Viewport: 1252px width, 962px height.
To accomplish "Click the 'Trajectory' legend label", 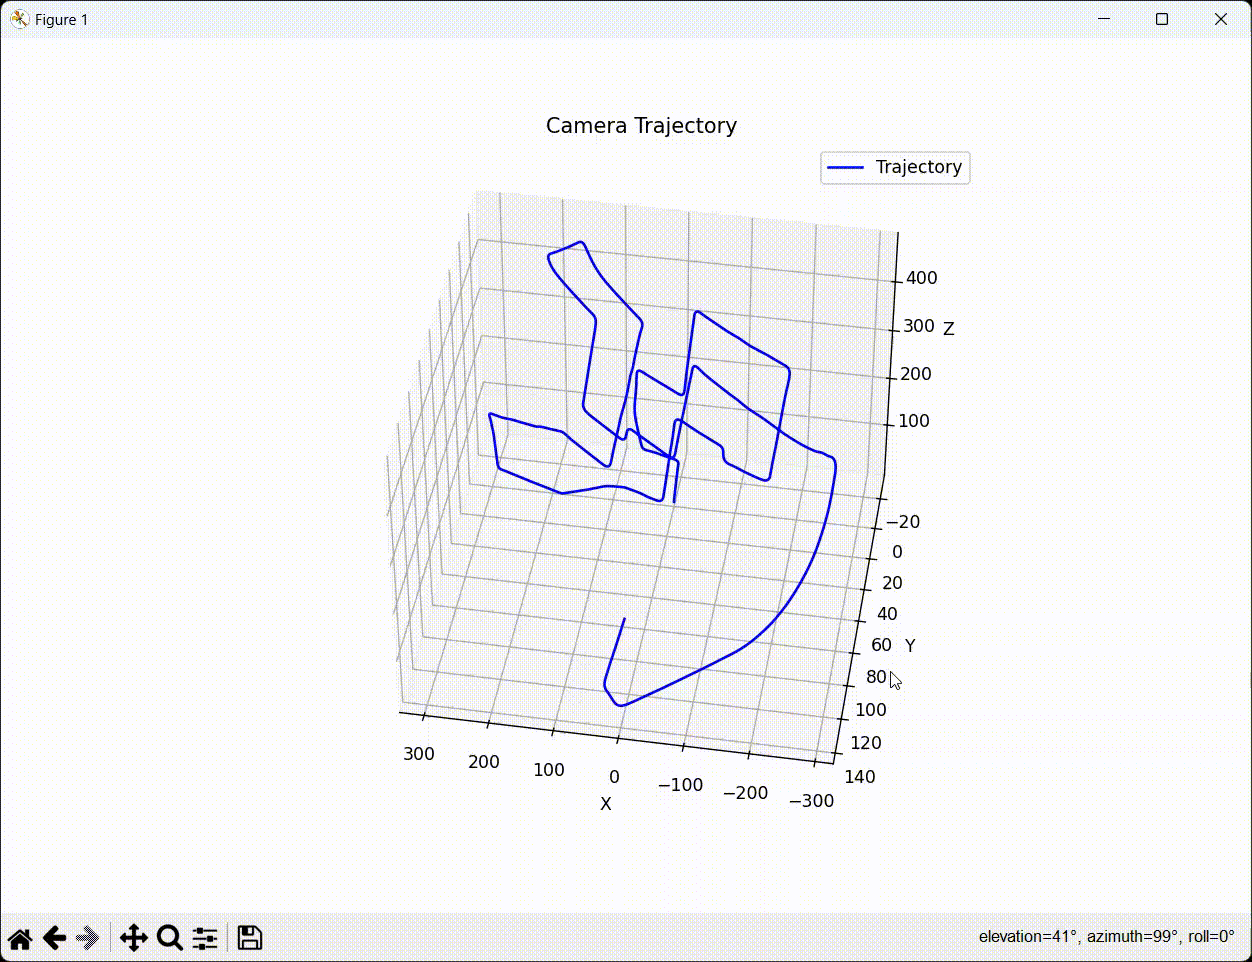I will (918, 167).
